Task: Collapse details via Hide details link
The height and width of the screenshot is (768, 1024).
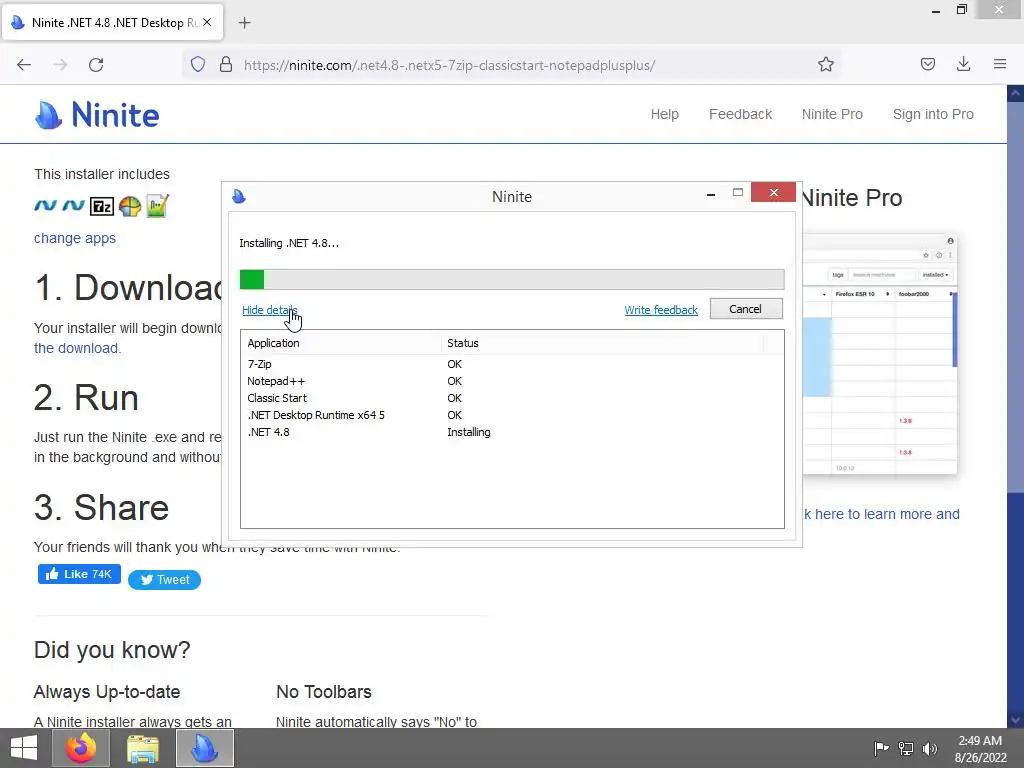Action: click(x=270, y=310)
